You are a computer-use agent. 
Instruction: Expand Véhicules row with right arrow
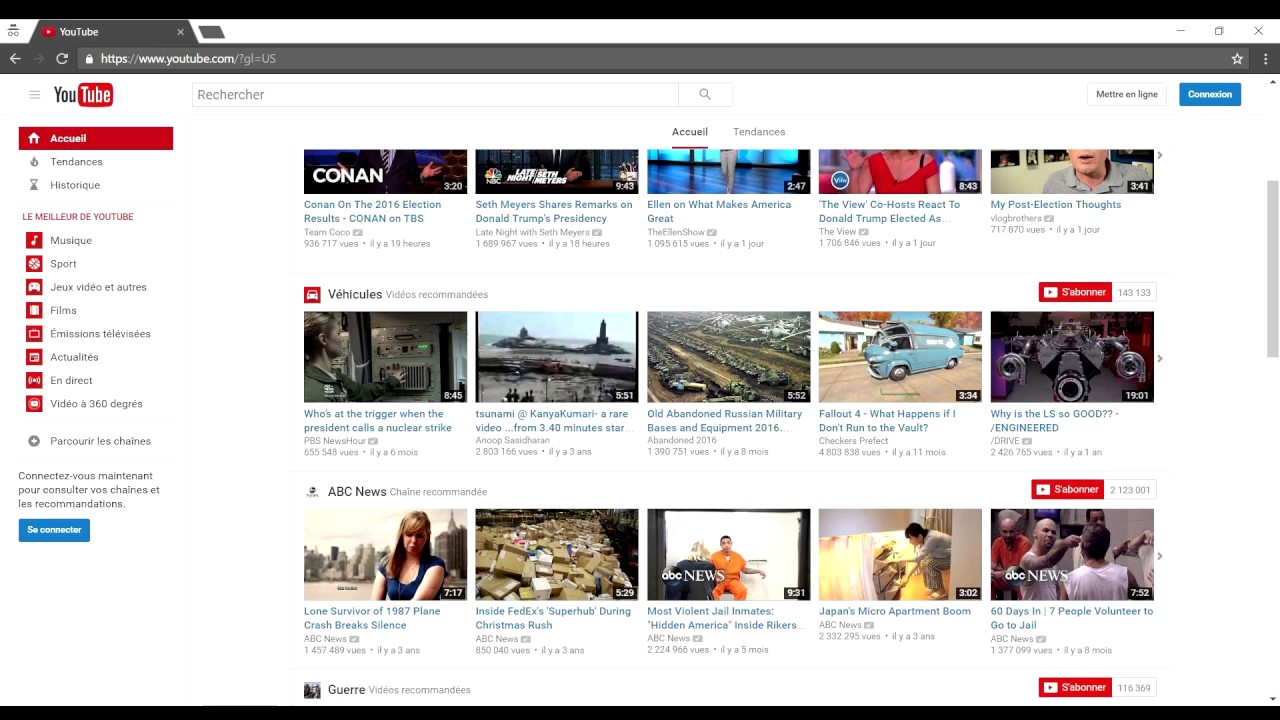click(1160, 358)
